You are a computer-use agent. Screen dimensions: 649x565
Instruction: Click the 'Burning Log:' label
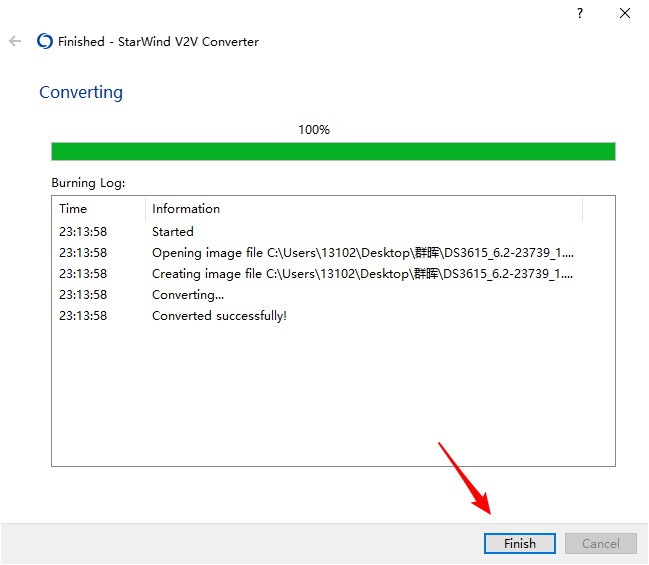point(85,184)
